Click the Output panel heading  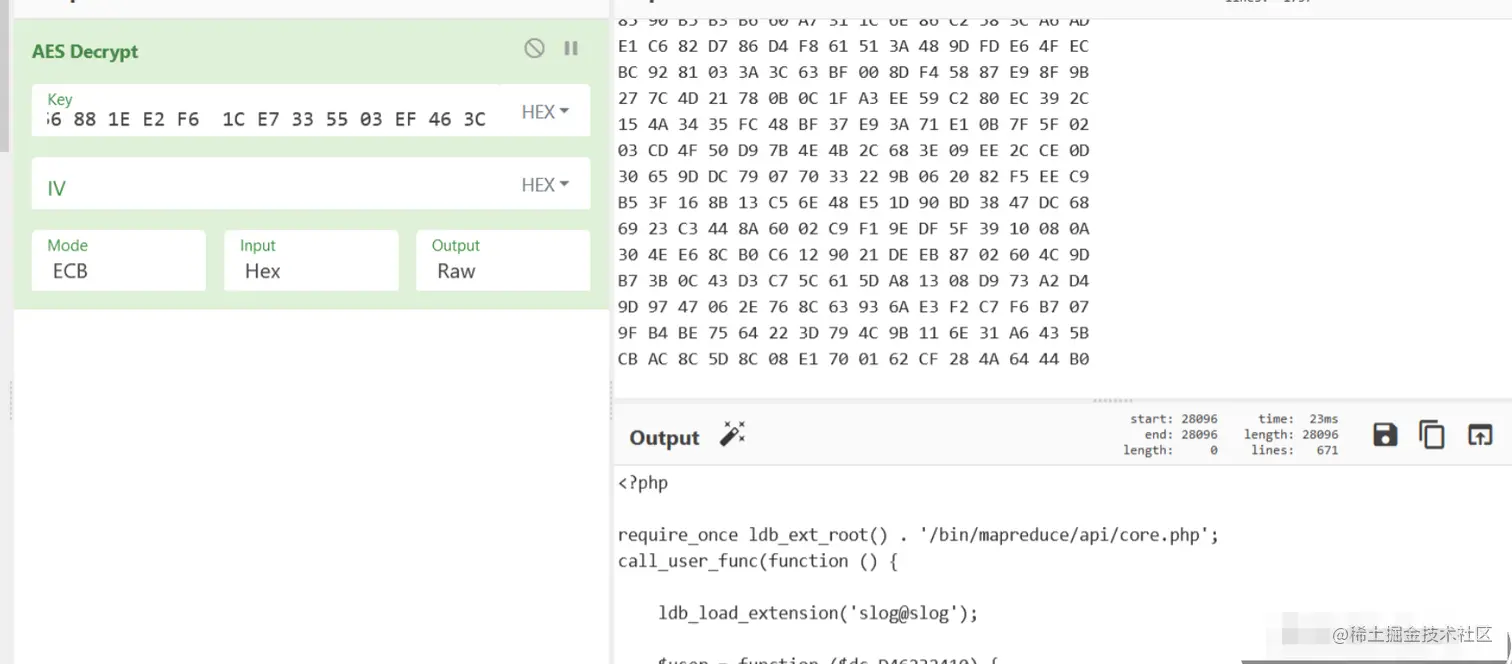point(664,438)
